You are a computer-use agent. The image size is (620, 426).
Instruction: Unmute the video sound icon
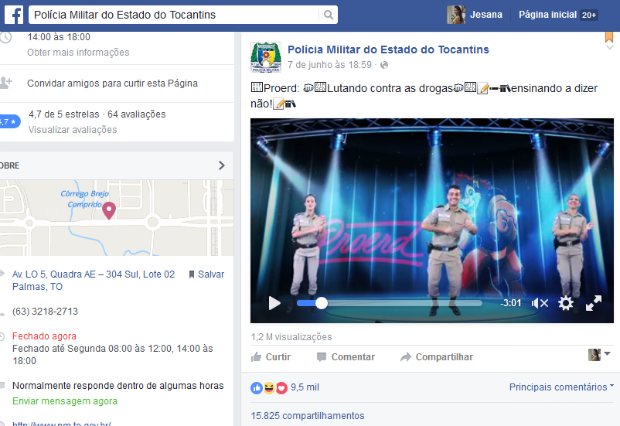click(x=540, y=303)
